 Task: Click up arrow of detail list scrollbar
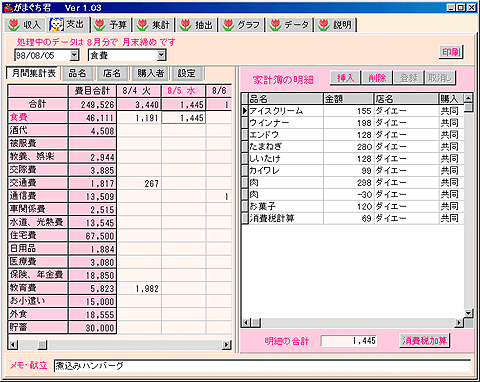pos(468,98)
